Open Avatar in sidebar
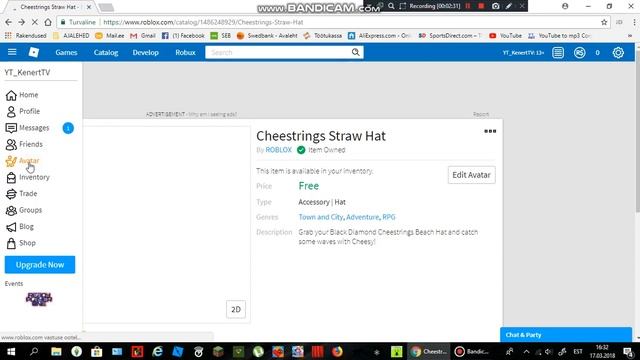 click(23, 160)
